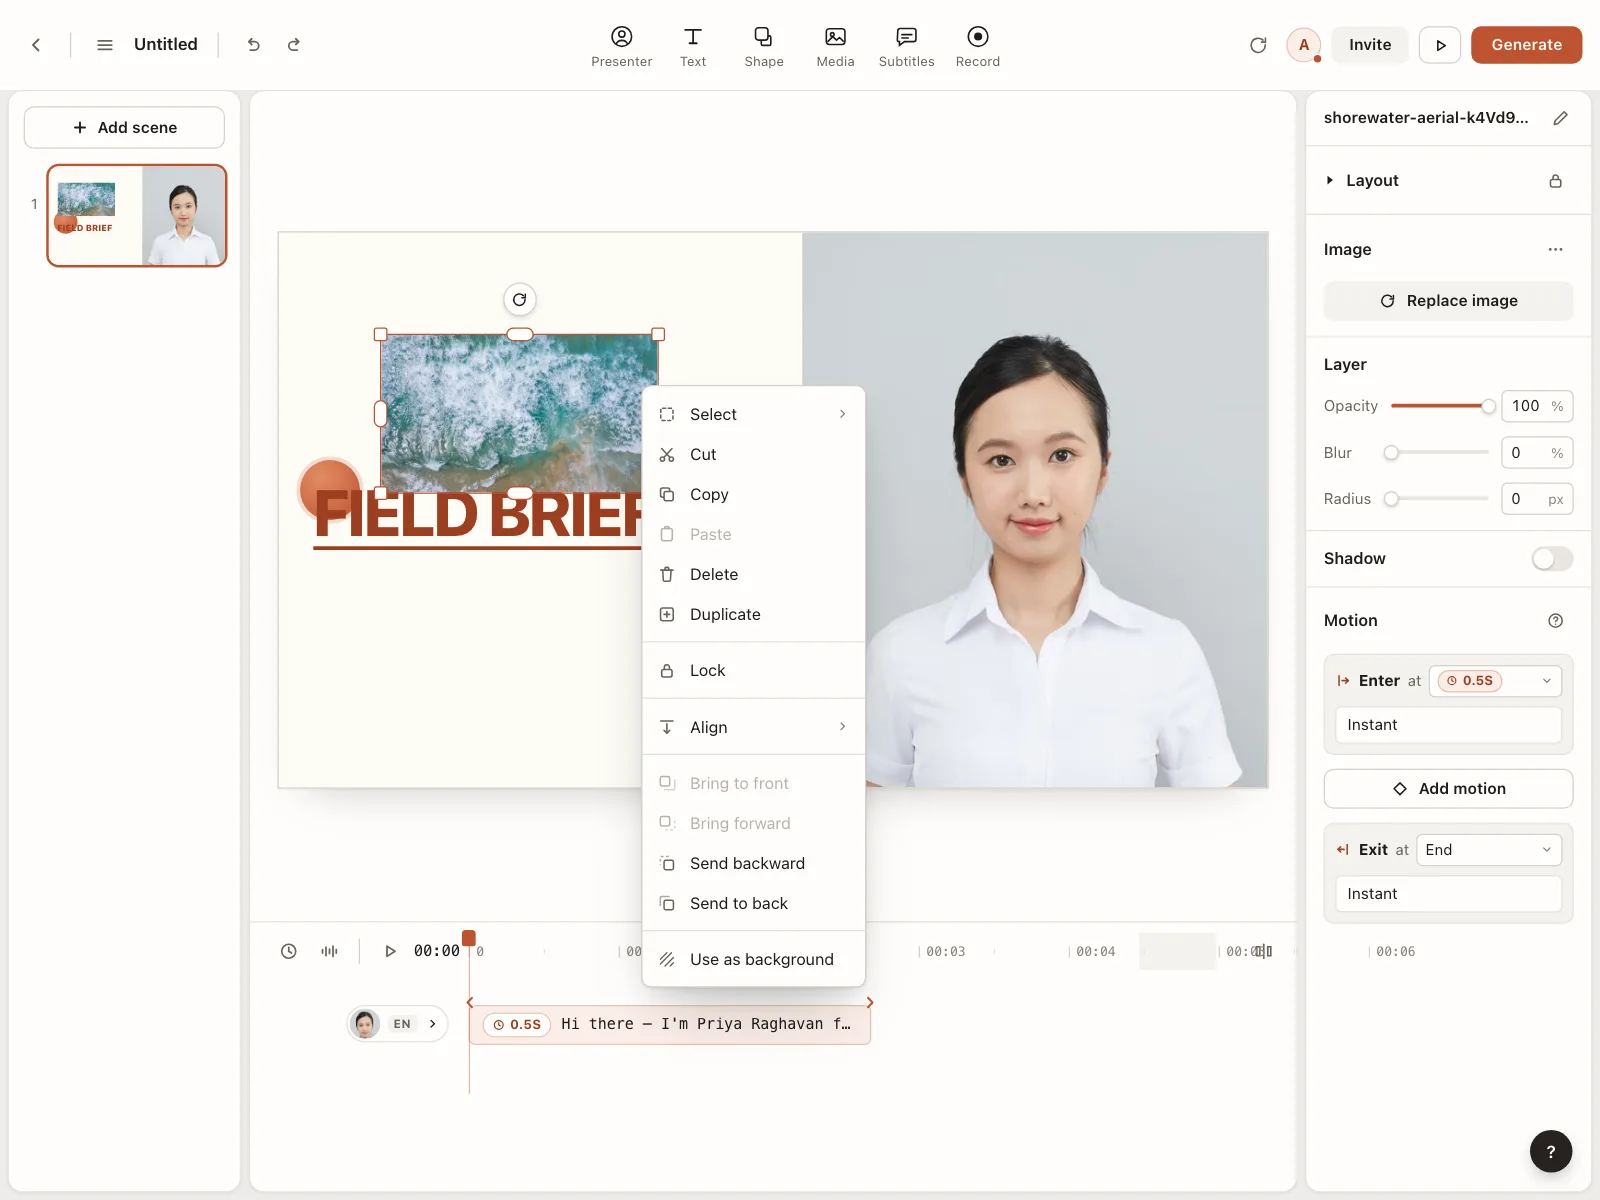Select the Text tool

pyautogui.click(x=693, y=46)
